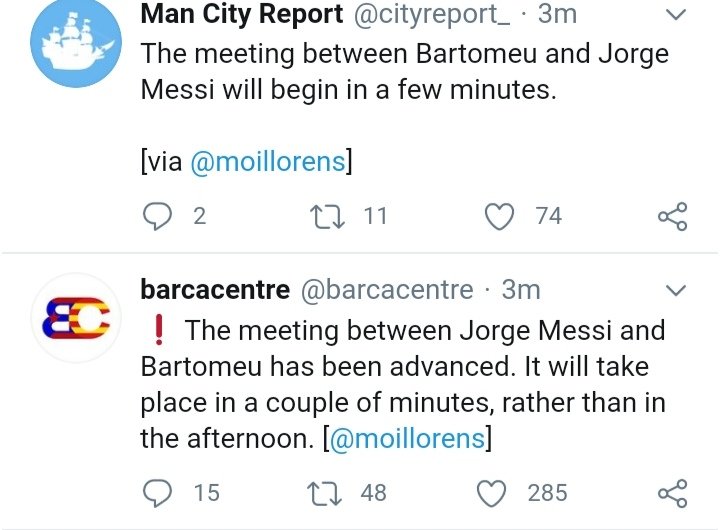Like the Man City Report tweet

[500, 216]
